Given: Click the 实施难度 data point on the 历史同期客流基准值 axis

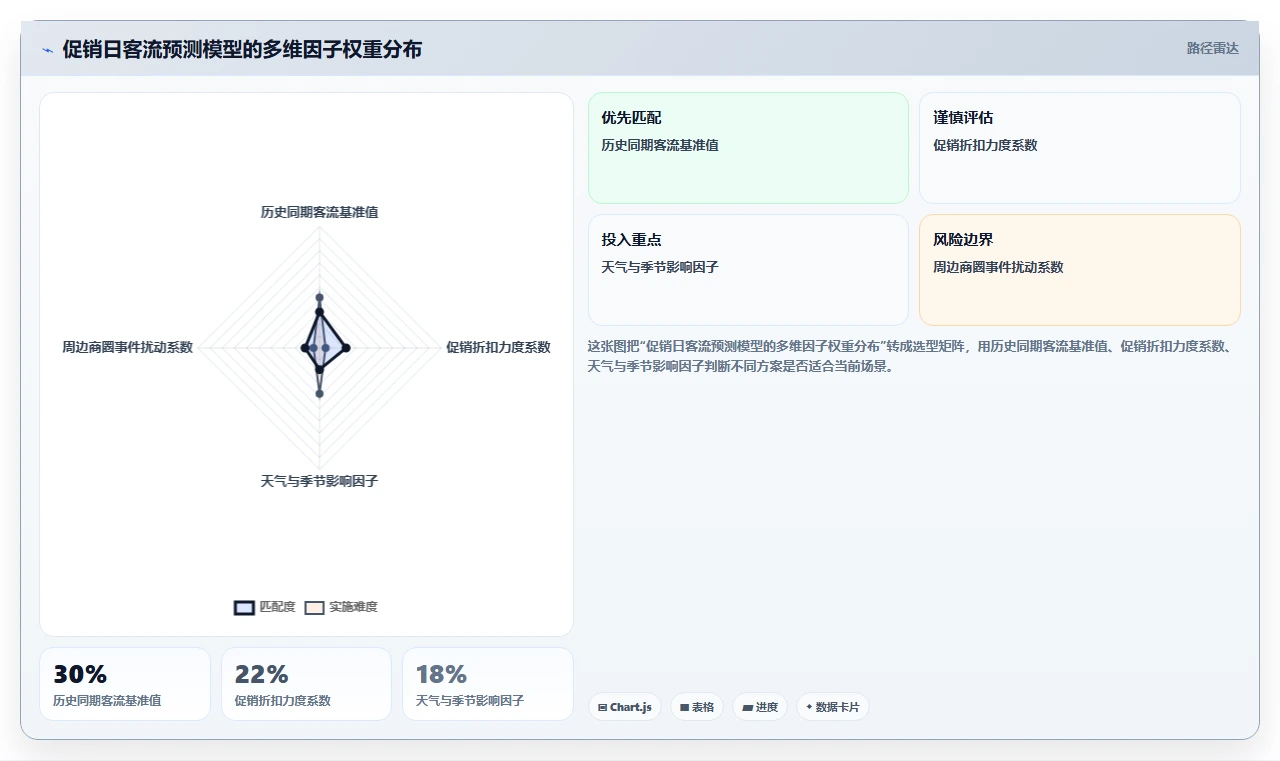Looking at the screenshot, I should coord(319,297).
